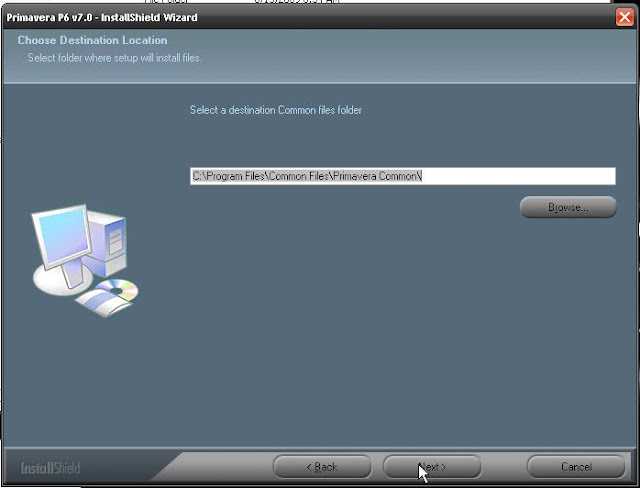Click the destination folder path field
640x488 pixels.
pos(402,176)
